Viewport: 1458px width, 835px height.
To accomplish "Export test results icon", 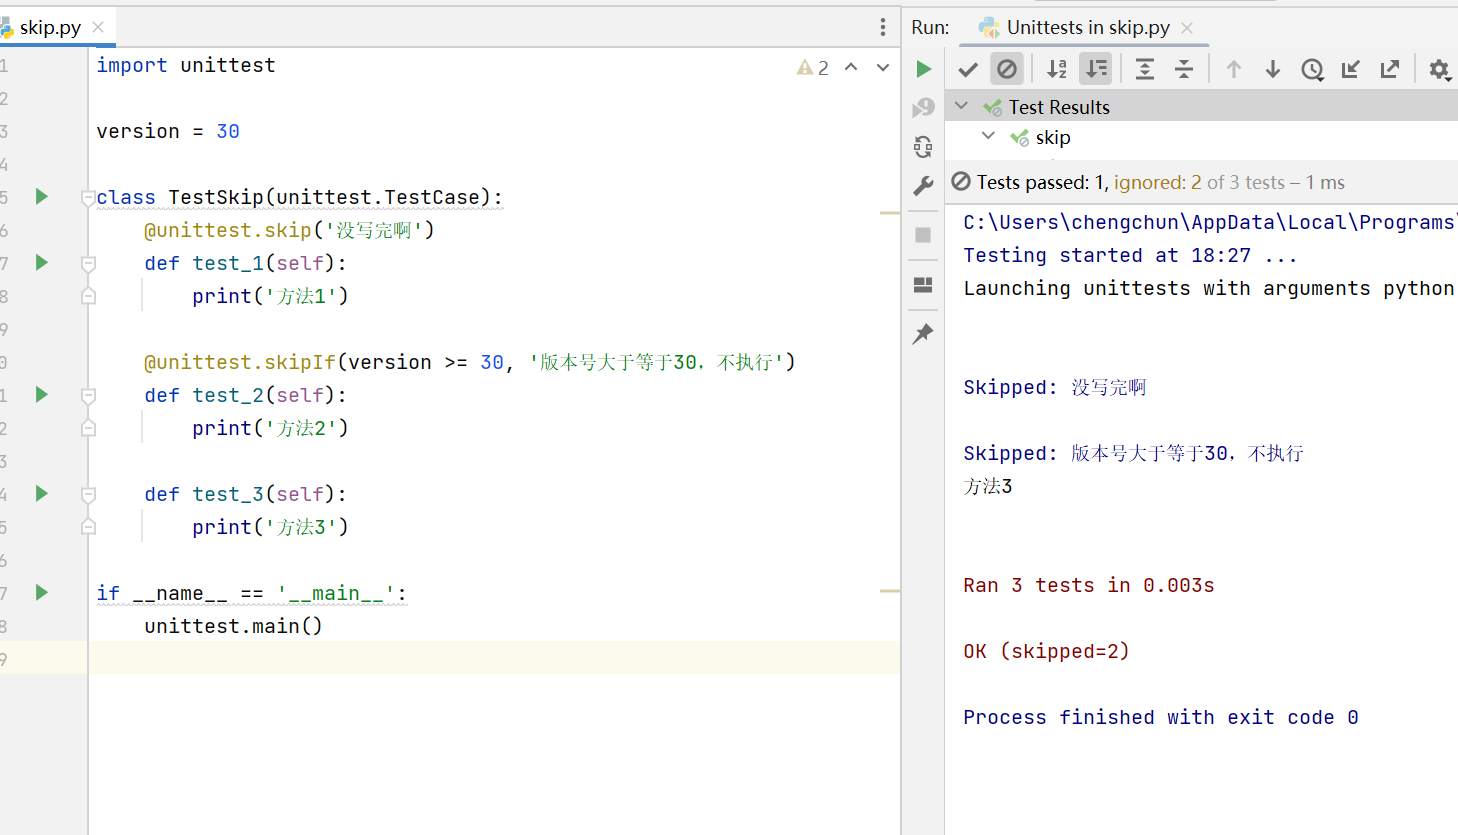I will [x=1390, y=69].
